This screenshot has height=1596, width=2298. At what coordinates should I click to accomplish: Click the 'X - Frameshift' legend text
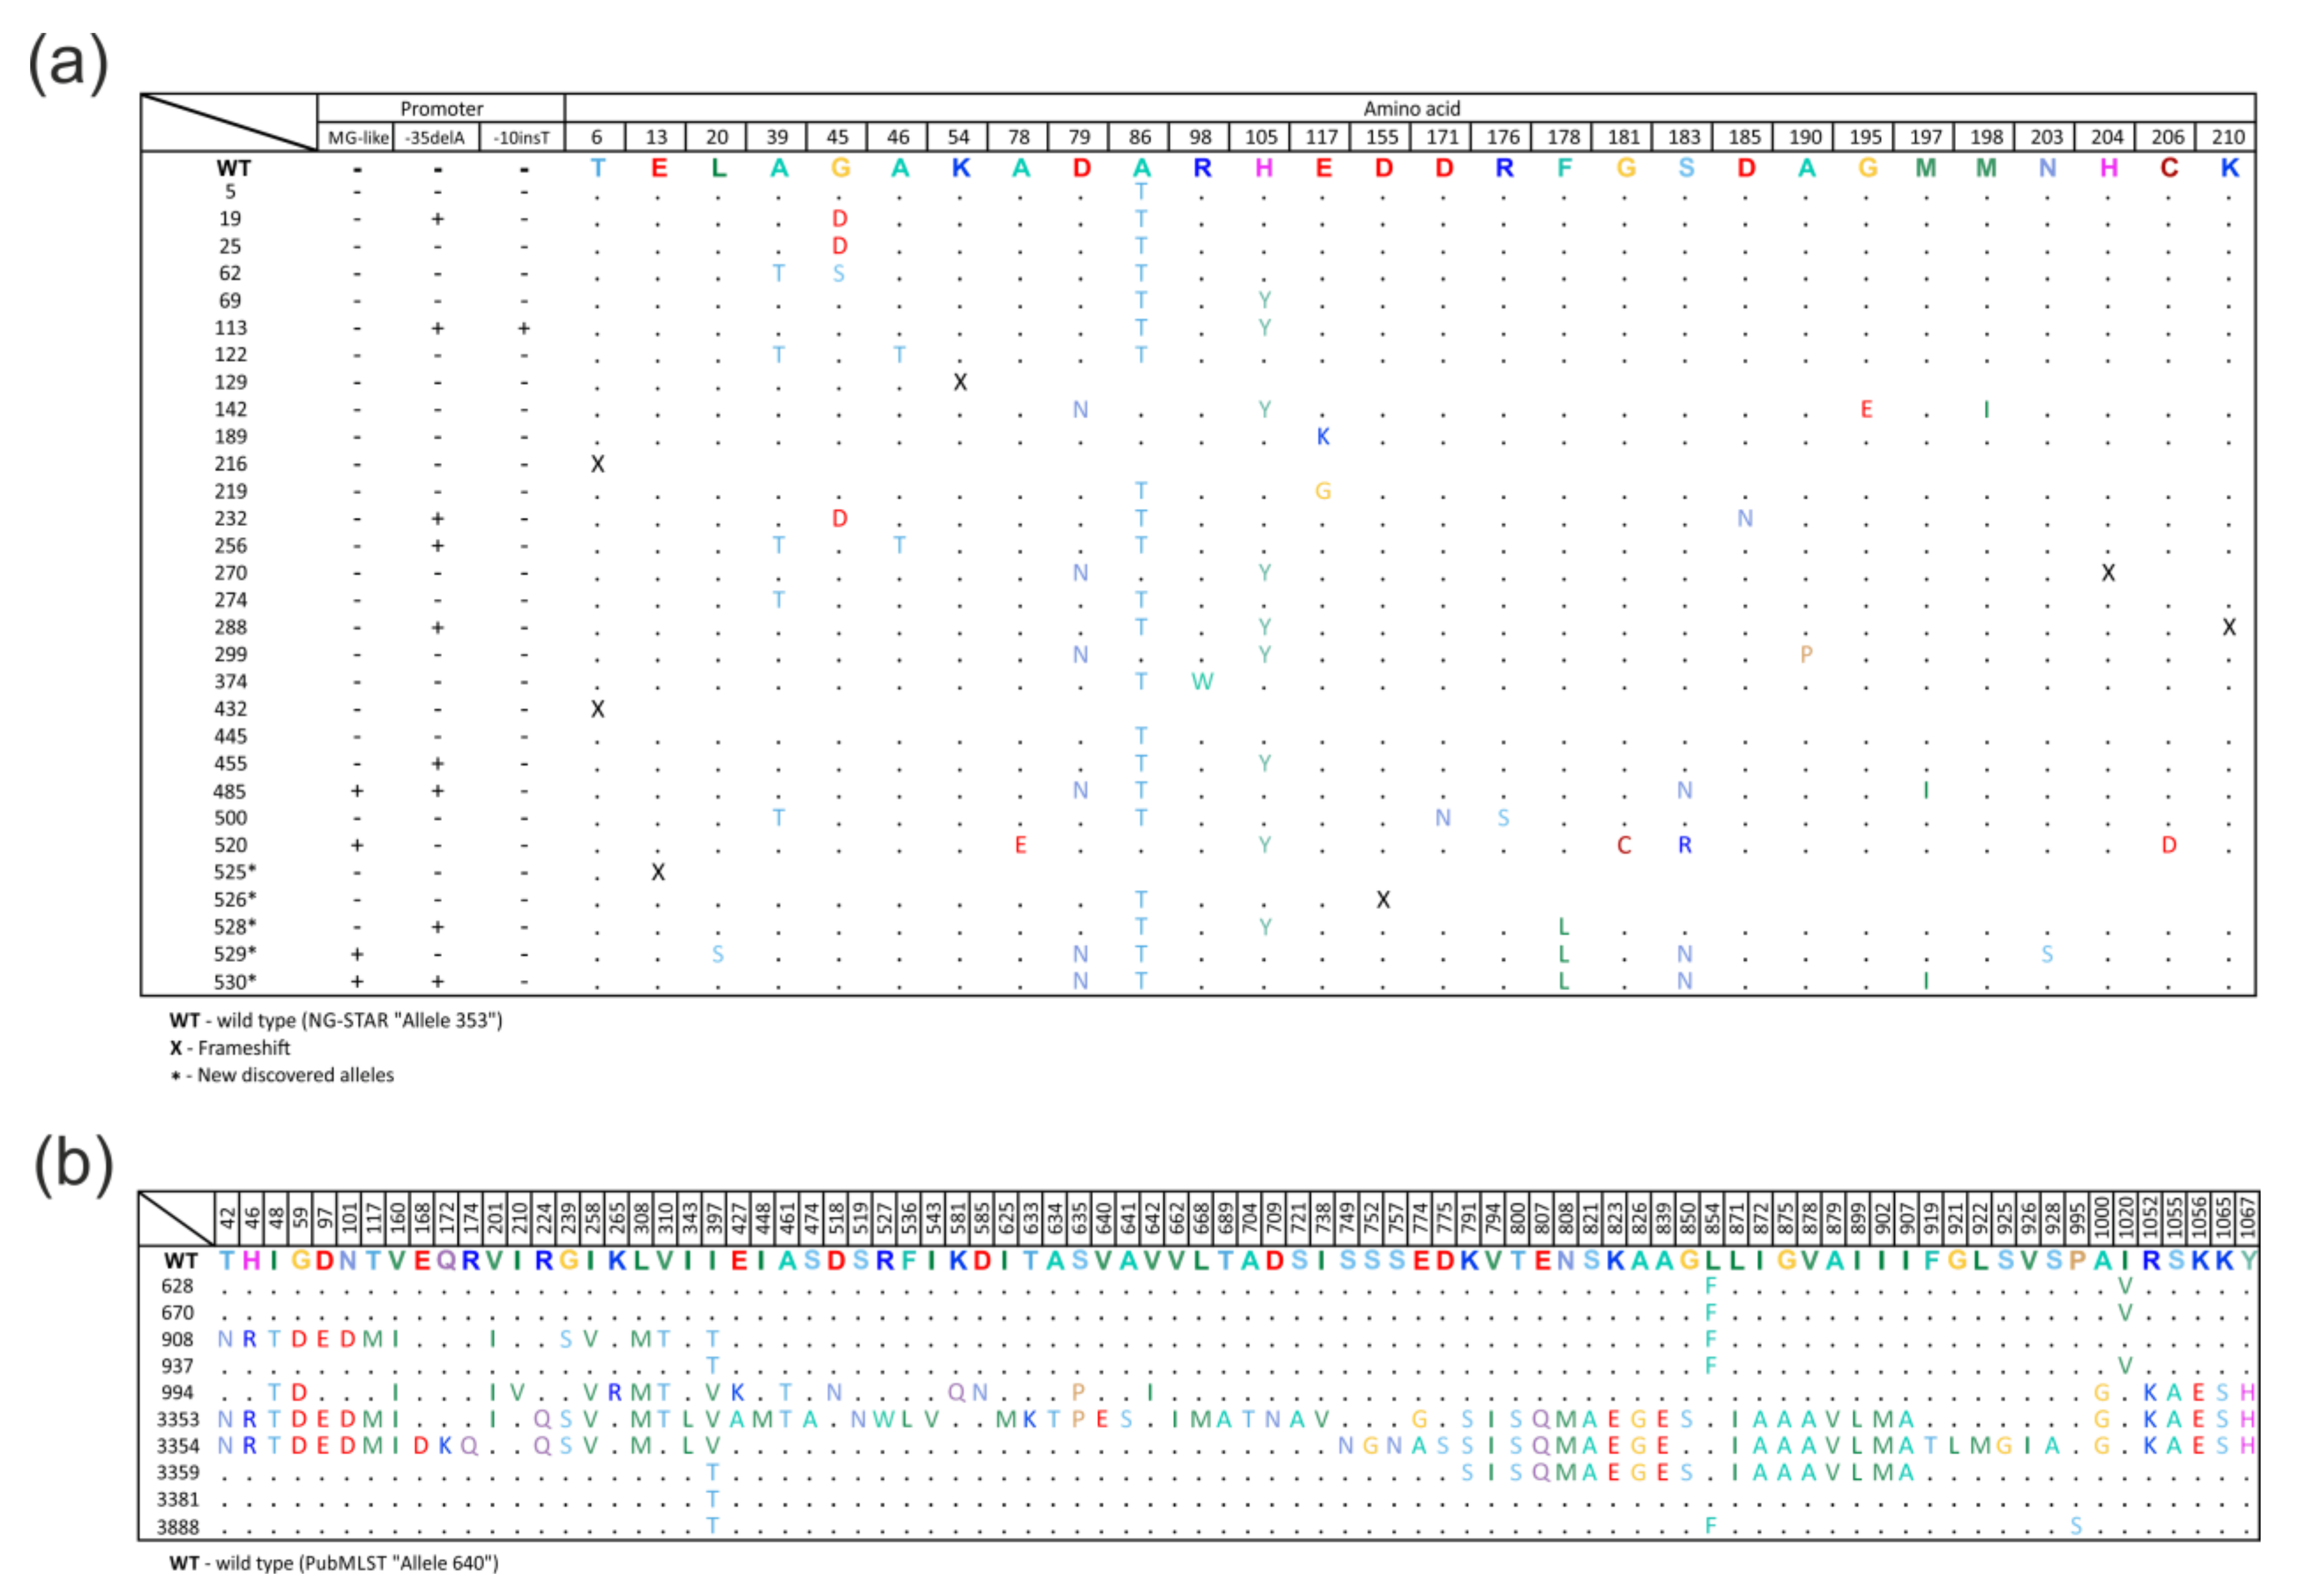(x=230, y=1048)
